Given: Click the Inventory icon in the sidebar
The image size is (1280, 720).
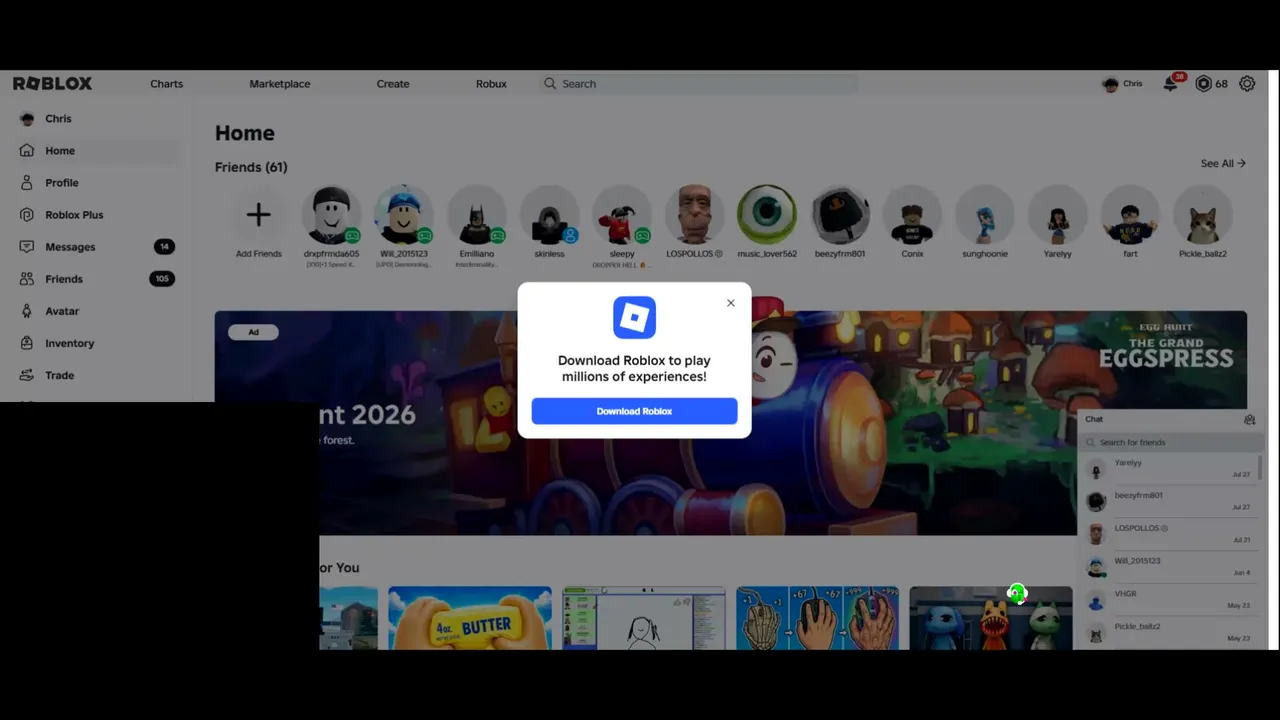Looking at the screenshot, I should pyautogui.click(x=27, y=343).
